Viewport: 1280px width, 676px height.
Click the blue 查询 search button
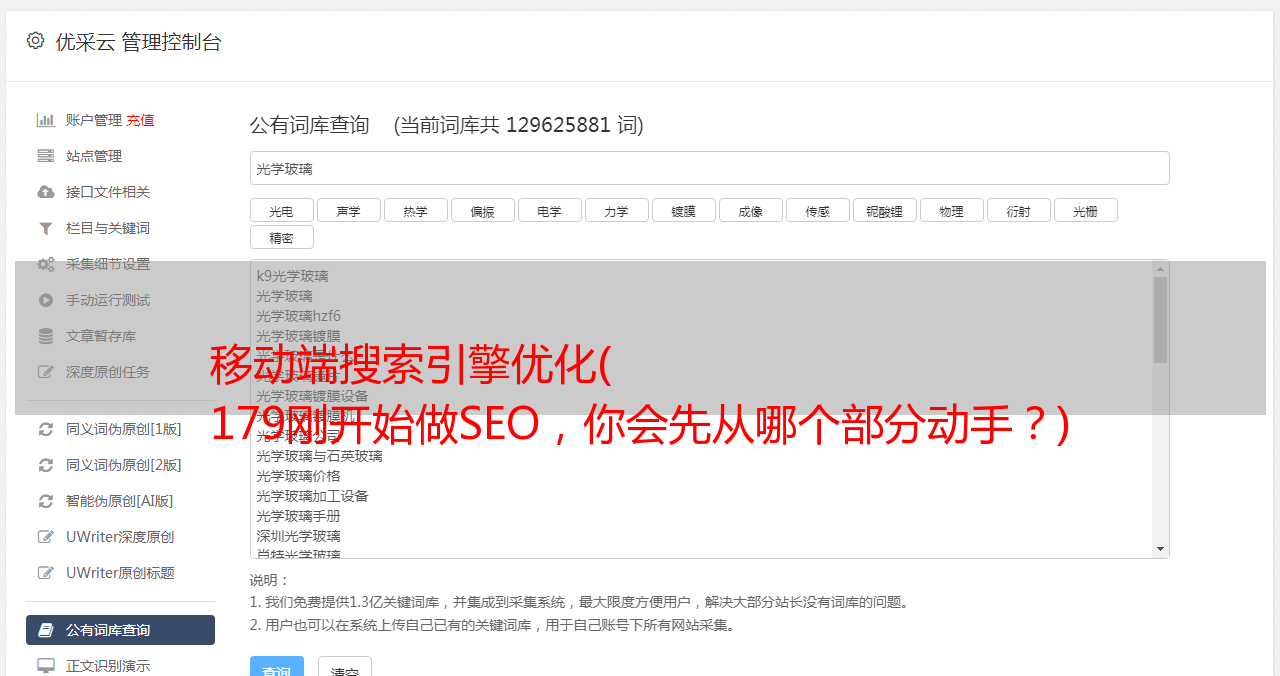(x=276, y=668)
